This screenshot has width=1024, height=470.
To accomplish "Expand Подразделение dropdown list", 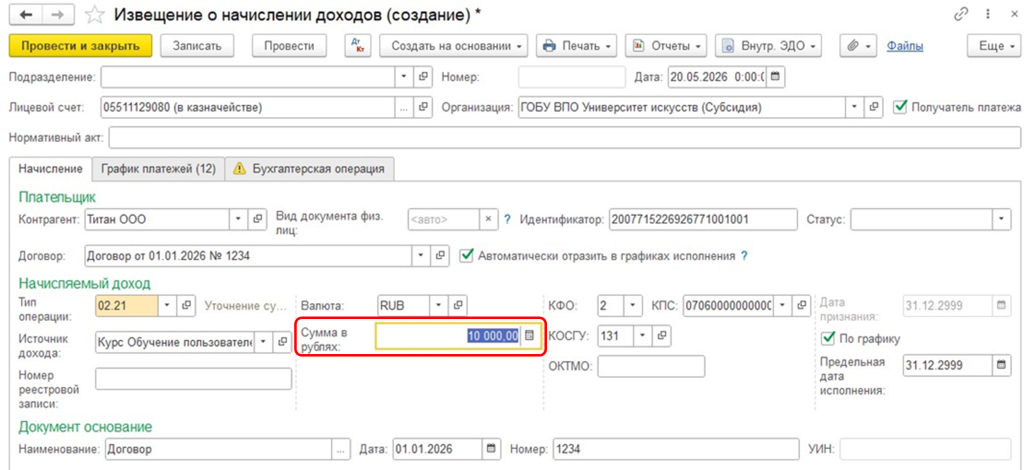I will click(x=404, y=76).
